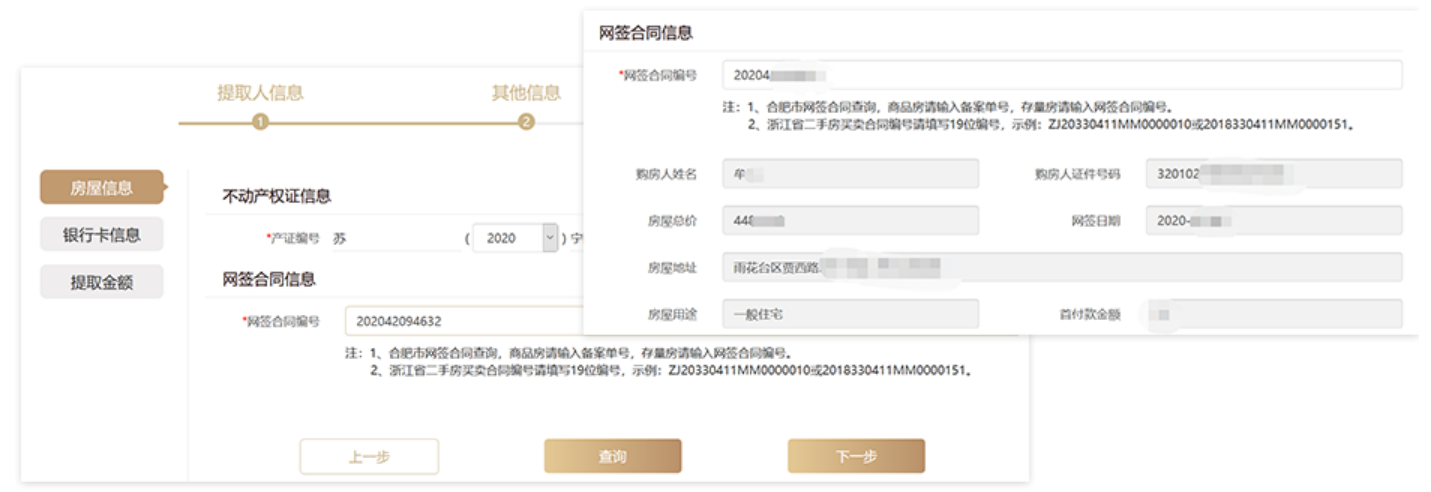Click the 房屋用途 field showing 一般住宅

[x=850, y=314]
